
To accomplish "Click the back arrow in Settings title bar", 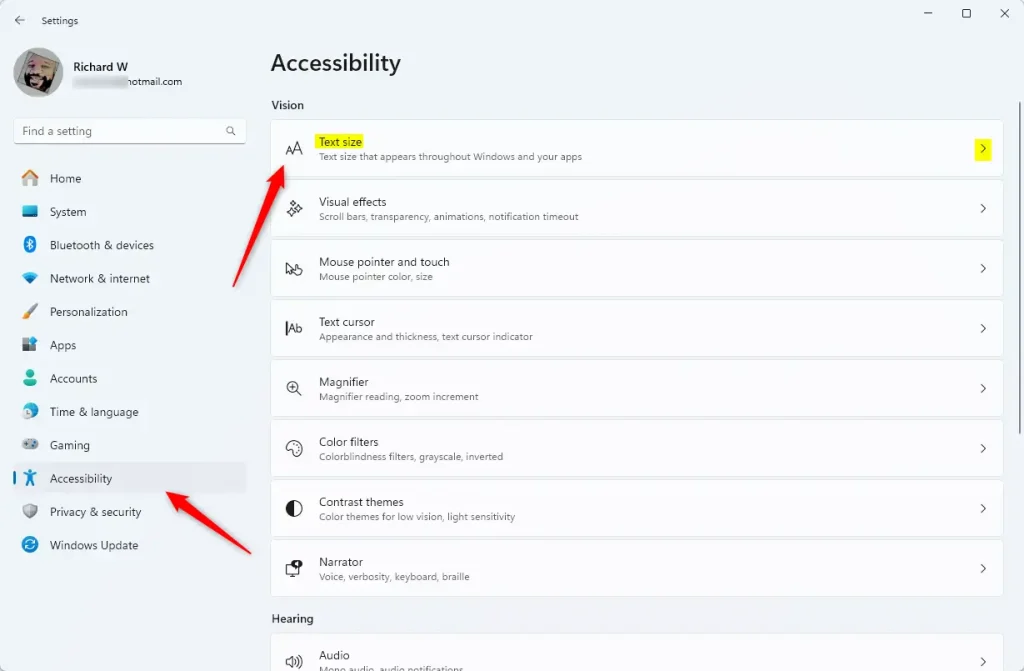I will pyautogui.click(x=20, y=20).
